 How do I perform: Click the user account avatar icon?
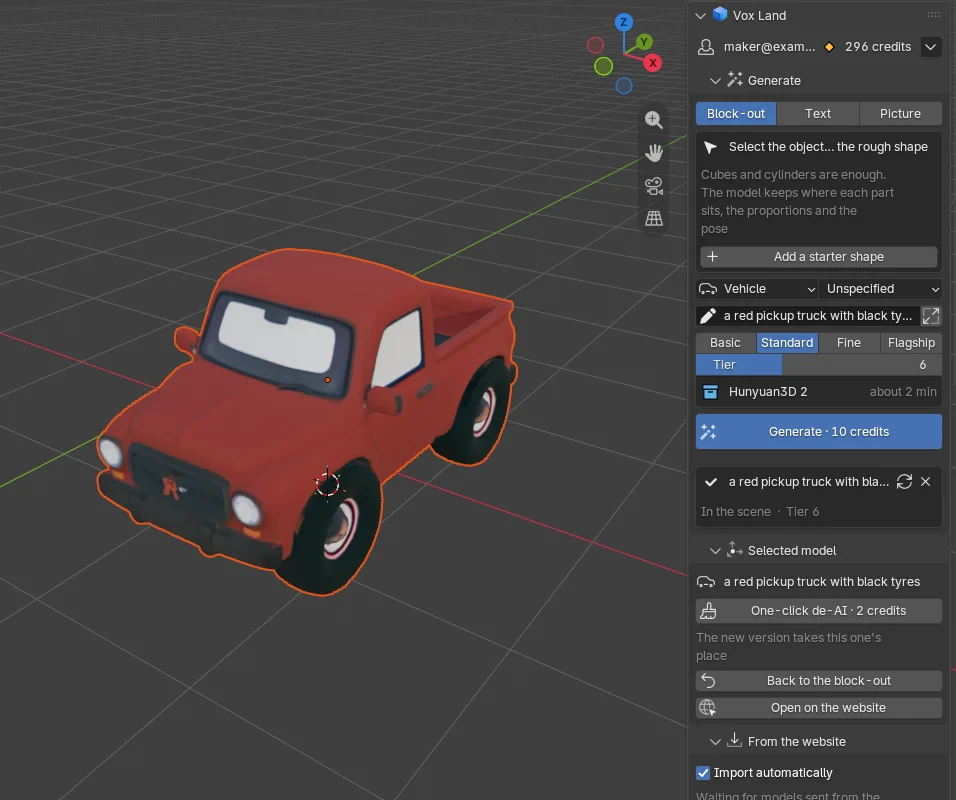705,47
